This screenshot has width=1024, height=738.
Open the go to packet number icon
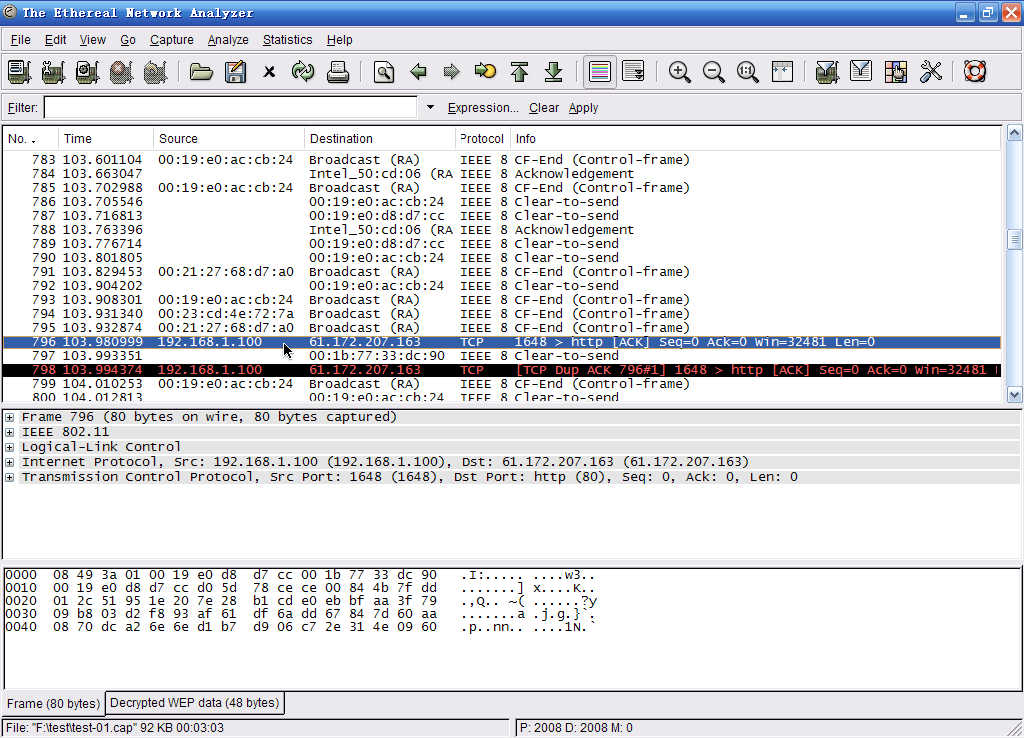click(x=485, y=72)
